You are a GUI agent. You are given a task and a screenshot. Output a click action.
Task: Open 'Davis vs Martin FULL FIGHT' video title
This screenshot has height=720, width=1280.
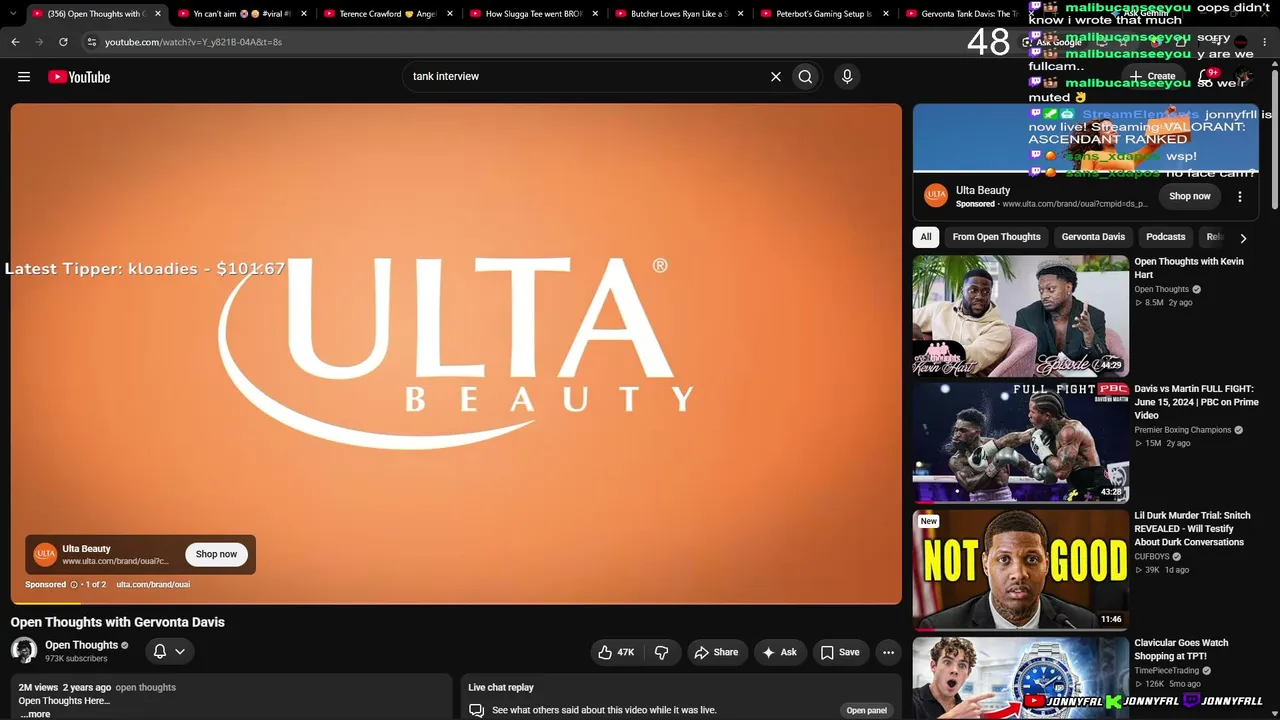click(1195, 402)
